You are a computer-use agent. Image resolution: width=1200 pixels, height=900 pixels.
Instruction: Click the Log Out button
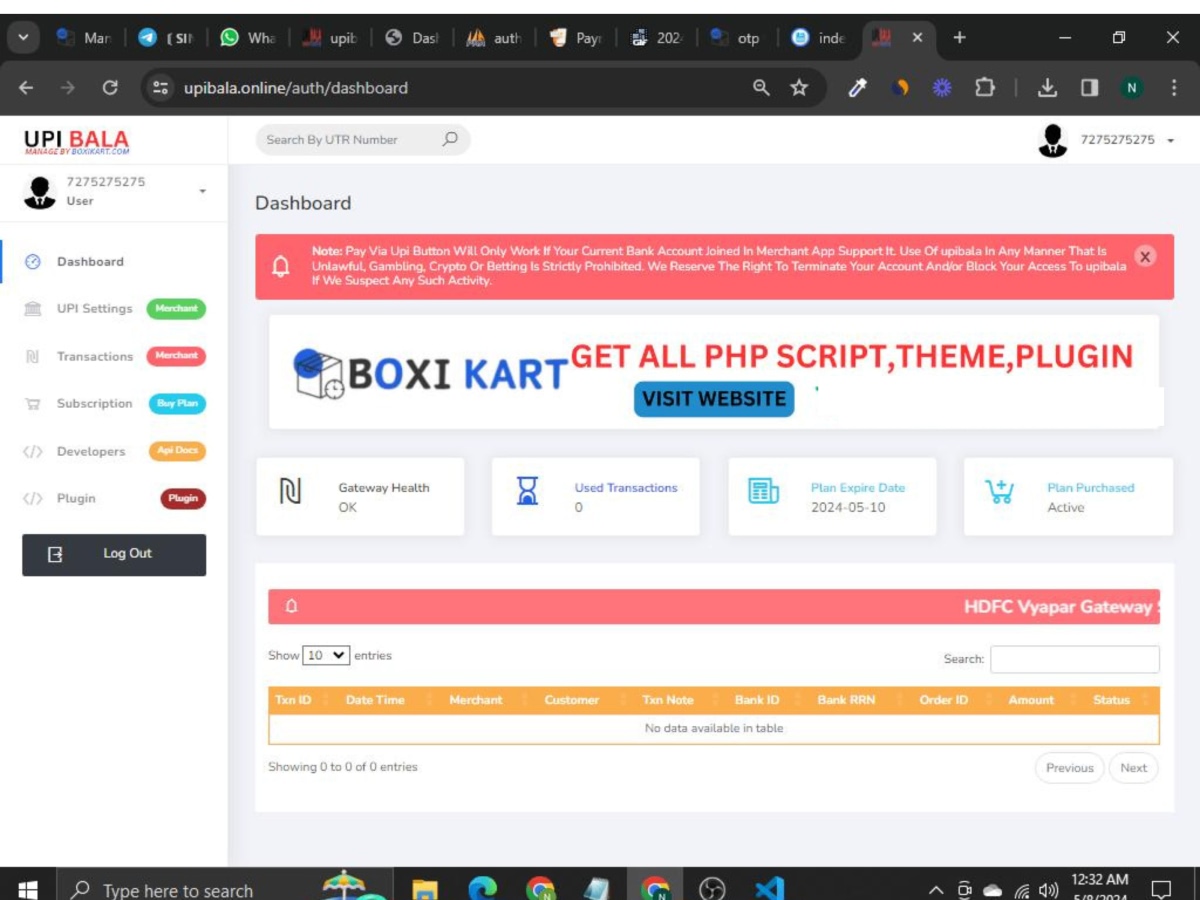(x=114, y=555)
